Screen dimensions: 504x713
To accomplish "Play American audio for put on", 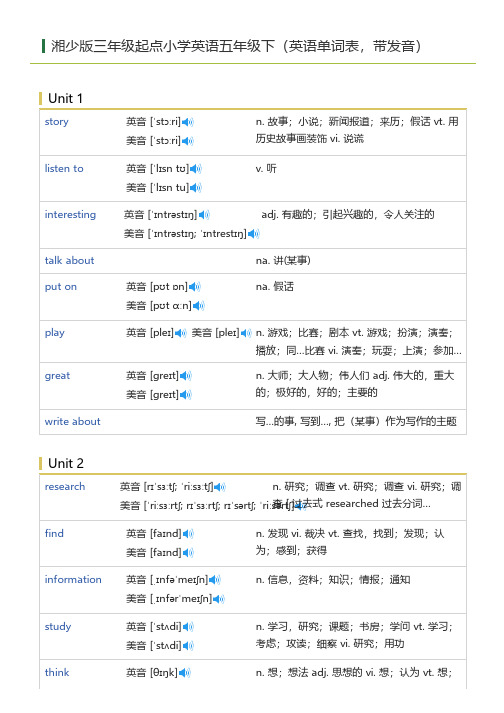I will (x=199, y=306).
